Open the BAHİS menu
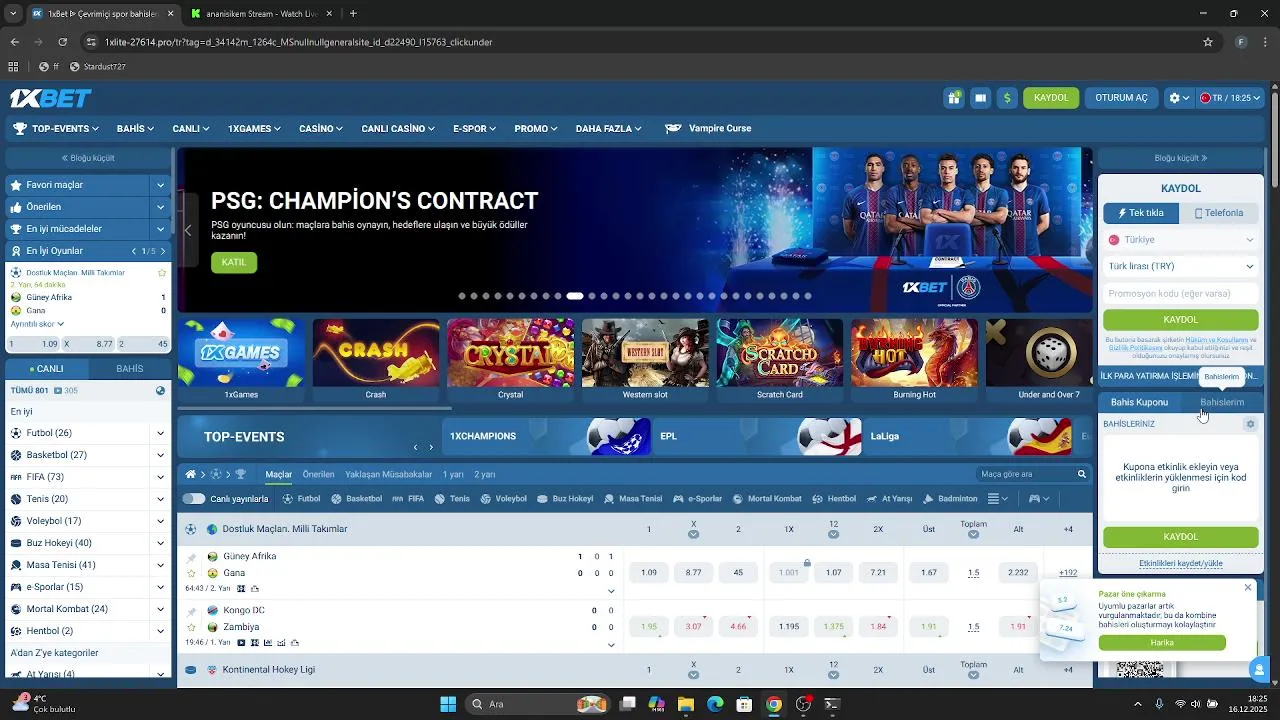Screen dimensions: 1280x720 135,129
